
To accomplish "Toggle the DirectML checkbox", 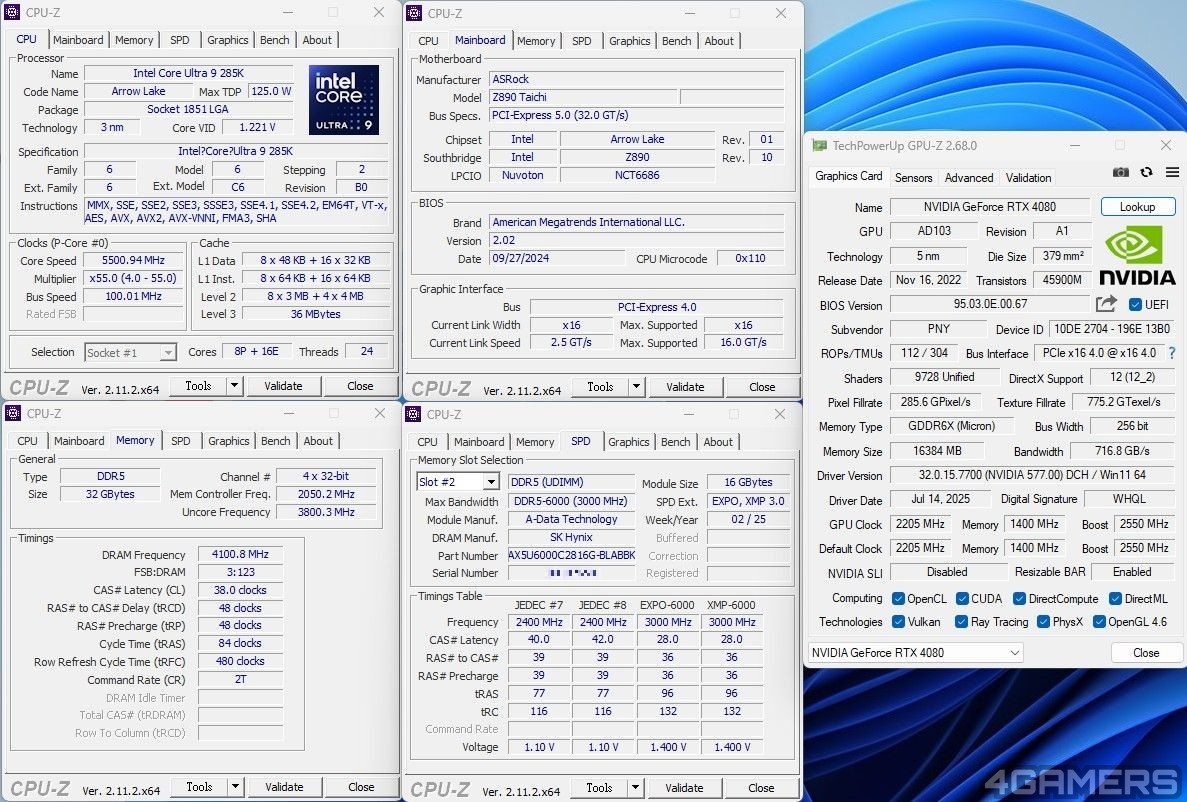I will pyautogui.click(x=1115, y=598).
